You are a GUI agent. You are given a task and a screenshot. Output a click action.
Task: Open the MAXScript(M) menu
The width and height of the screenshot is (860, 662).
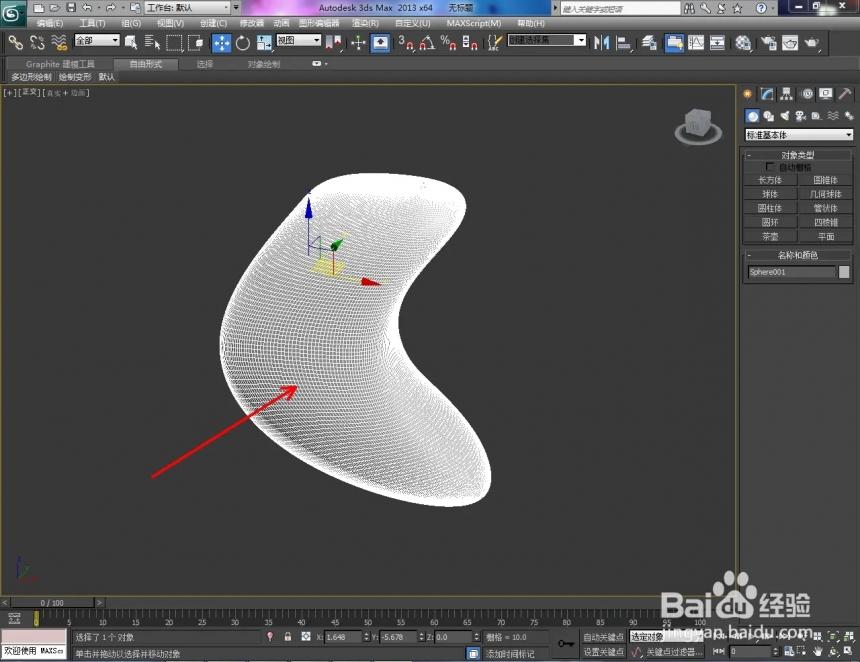coord(474,24)
